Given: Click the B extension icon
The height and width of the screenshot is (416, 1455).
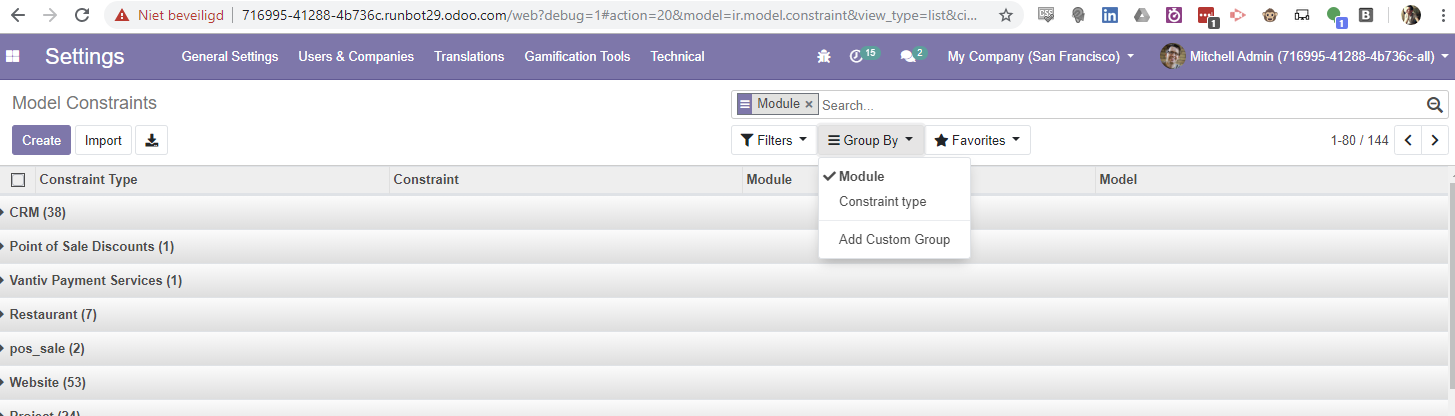Looking at the screenshot, I should pos(1366,15).
